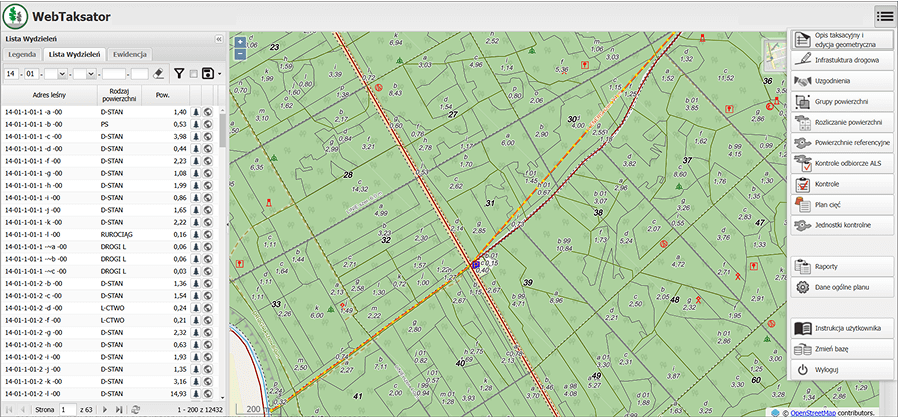Switch to the Ewidencja tab
The image size is (898, 418).
pyautogui.click(x=131, y=54)
